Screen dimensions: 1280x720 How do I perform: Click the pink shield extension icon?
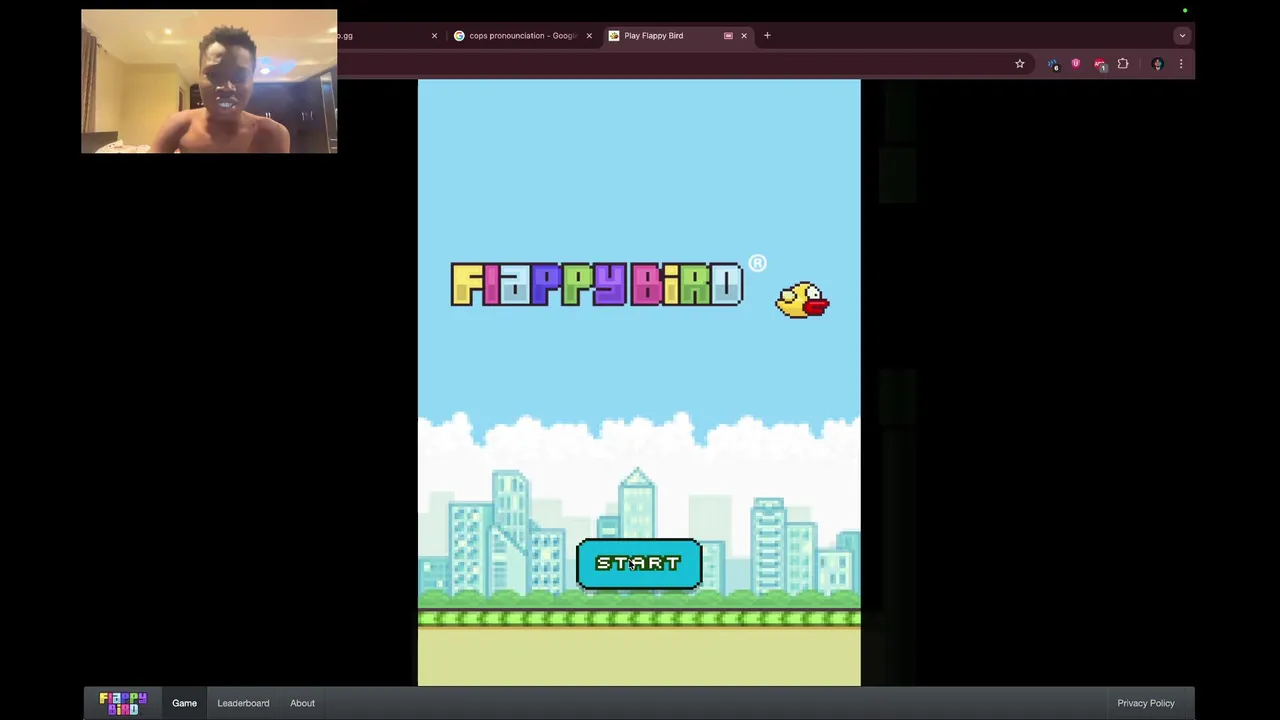(x=1076, y=64)
